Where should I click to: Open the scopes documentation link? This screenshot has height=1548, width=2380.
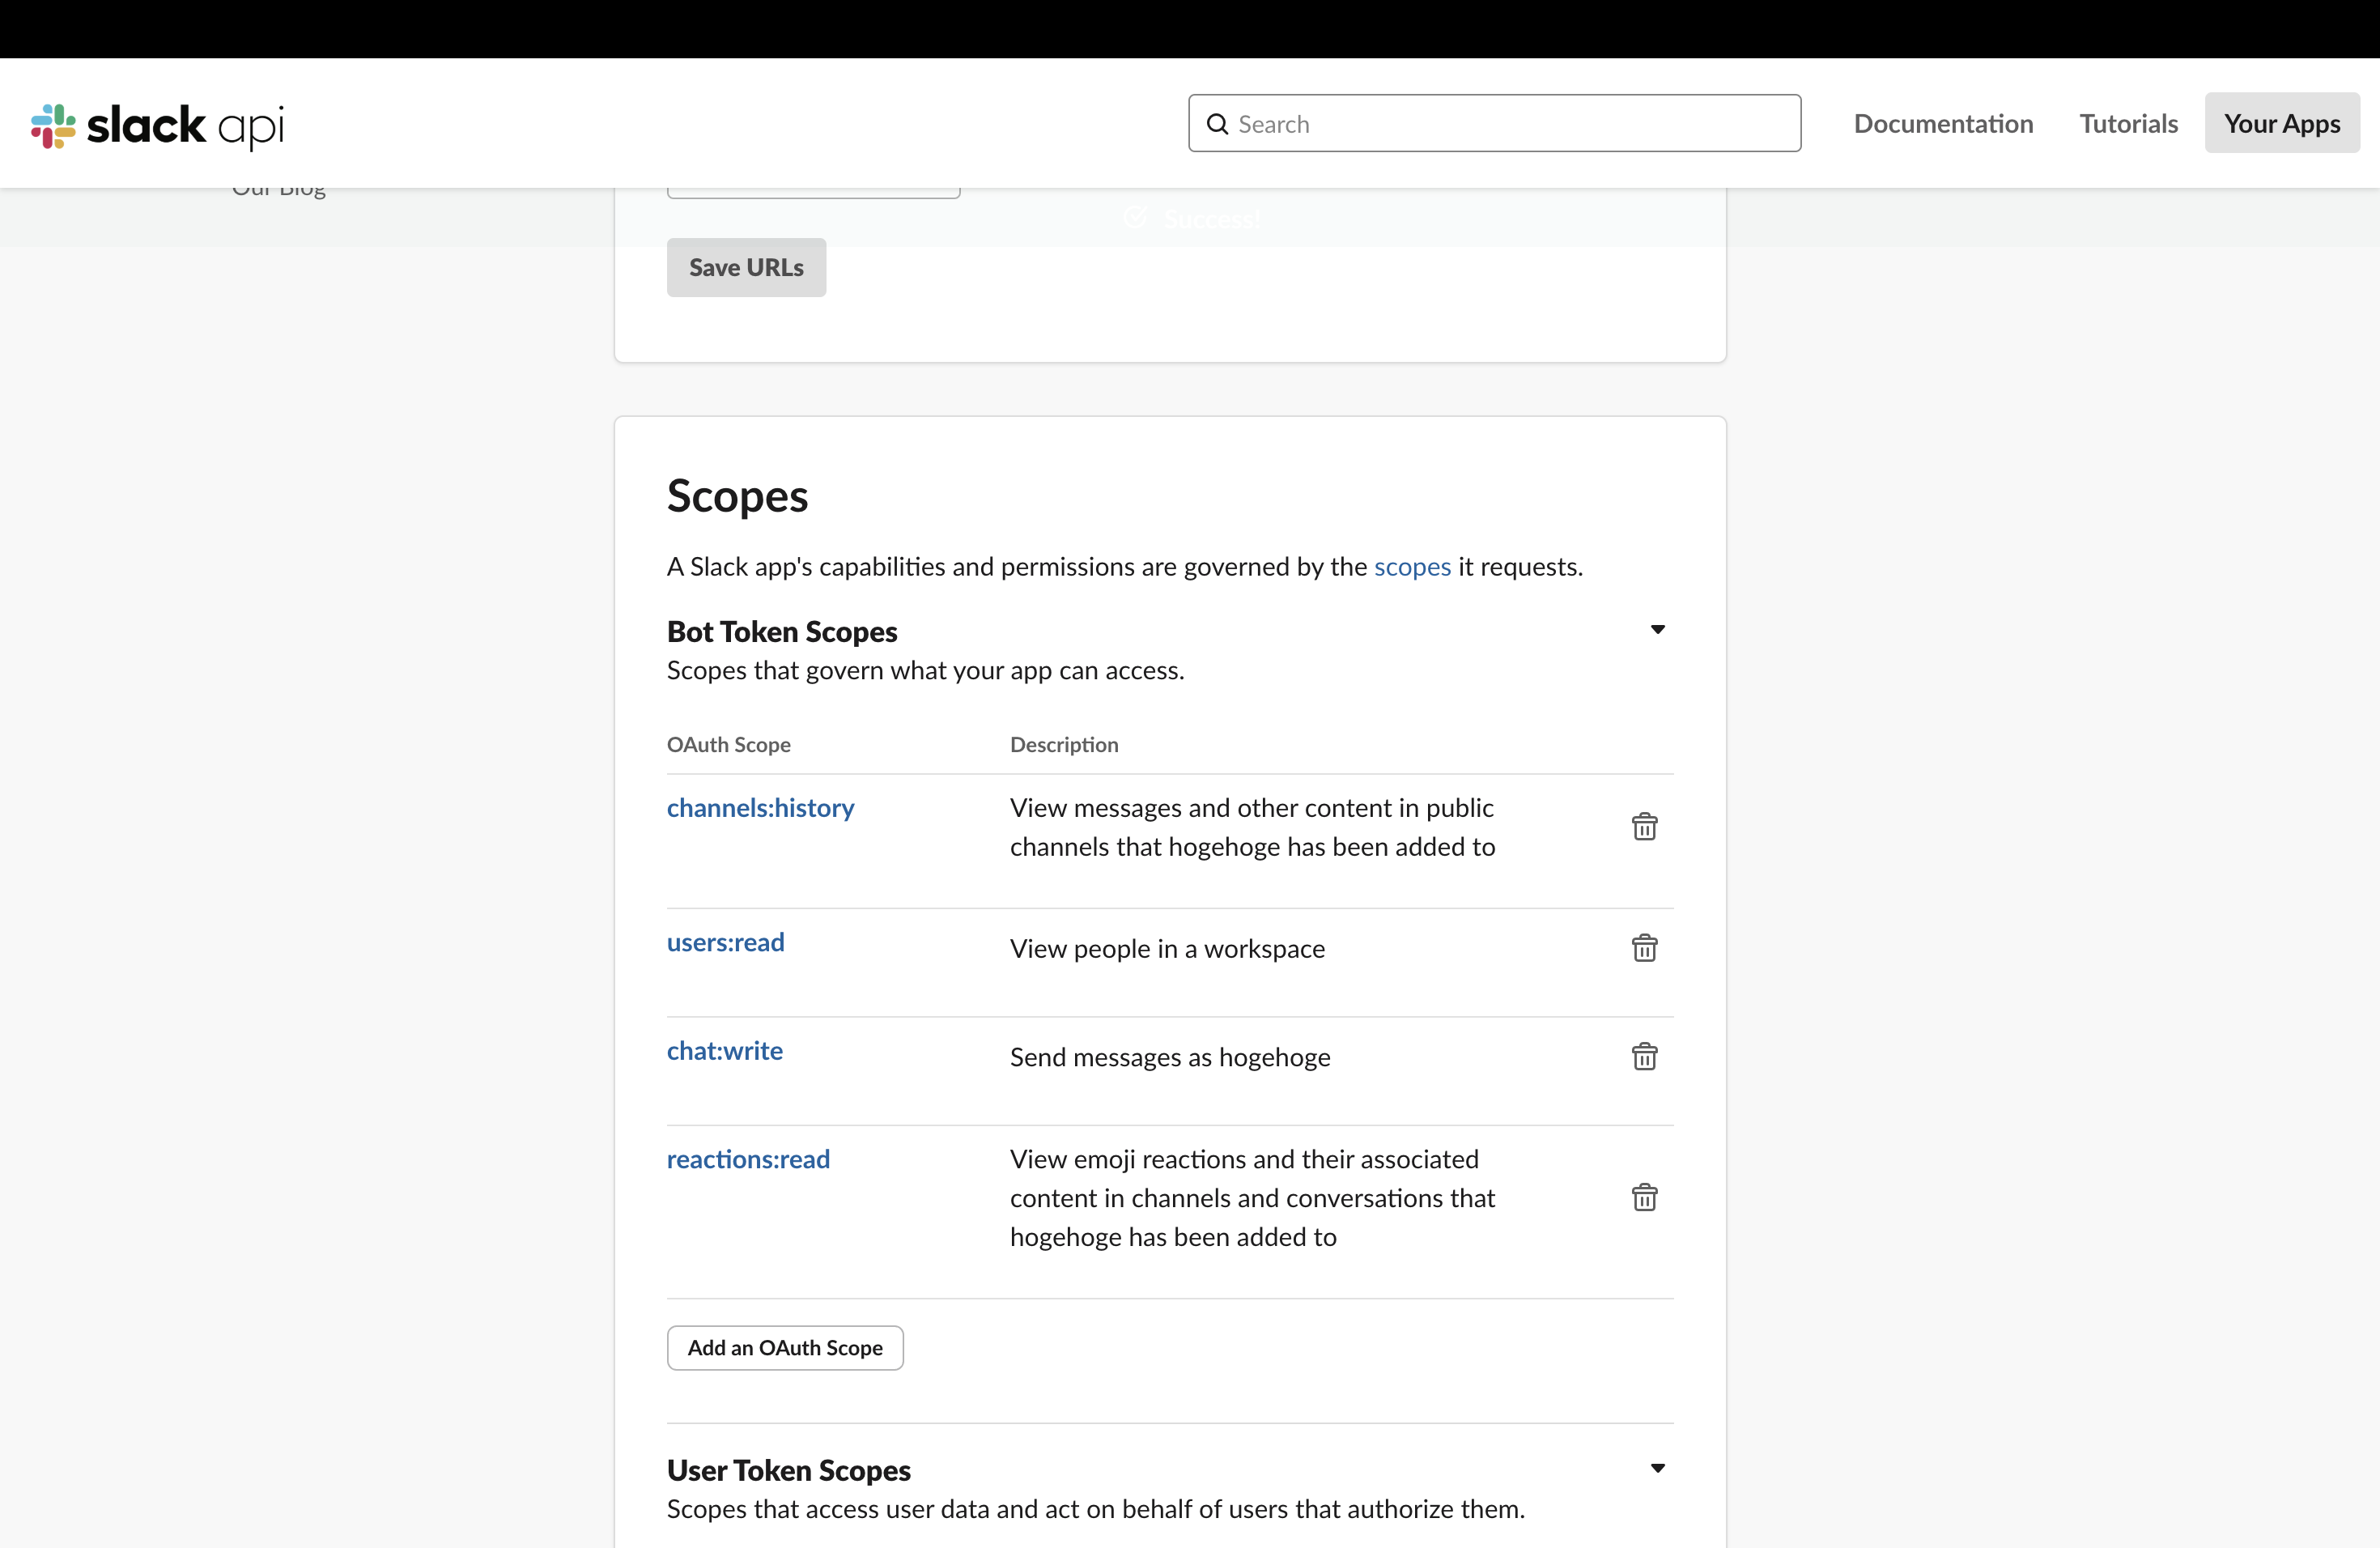tap(1412, 566)
